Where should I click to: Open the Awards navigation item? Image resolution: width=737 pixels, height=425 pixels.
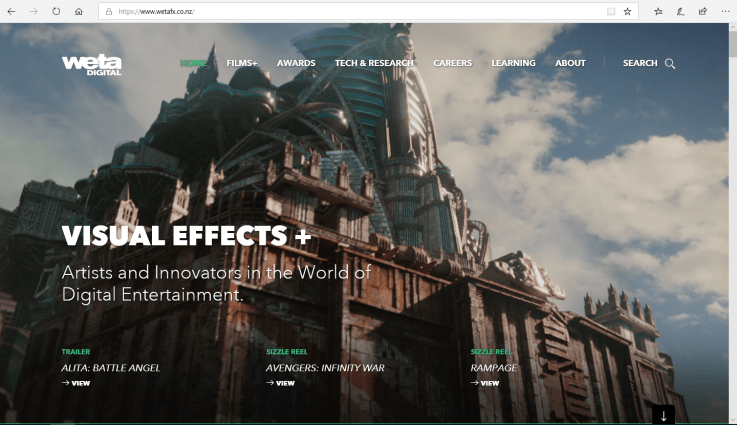click(296, 63)
